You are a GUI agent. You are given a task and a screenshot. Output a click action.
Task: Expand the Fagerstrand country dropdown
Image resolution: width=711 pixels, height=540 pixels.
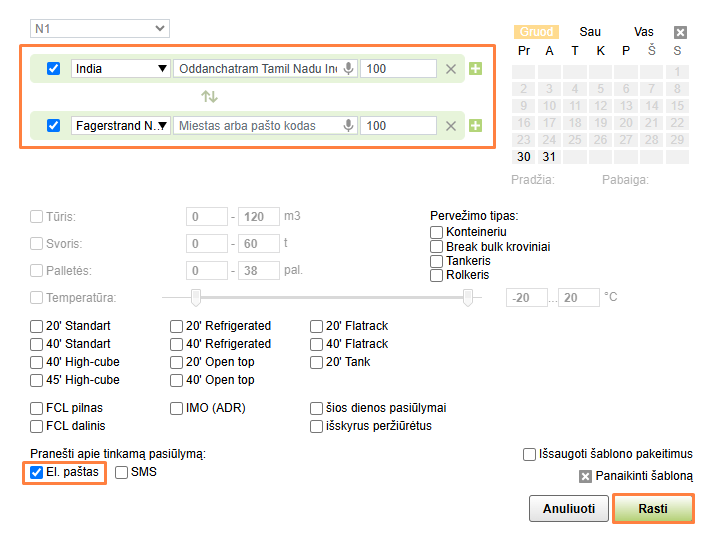(x=121, y=126)
